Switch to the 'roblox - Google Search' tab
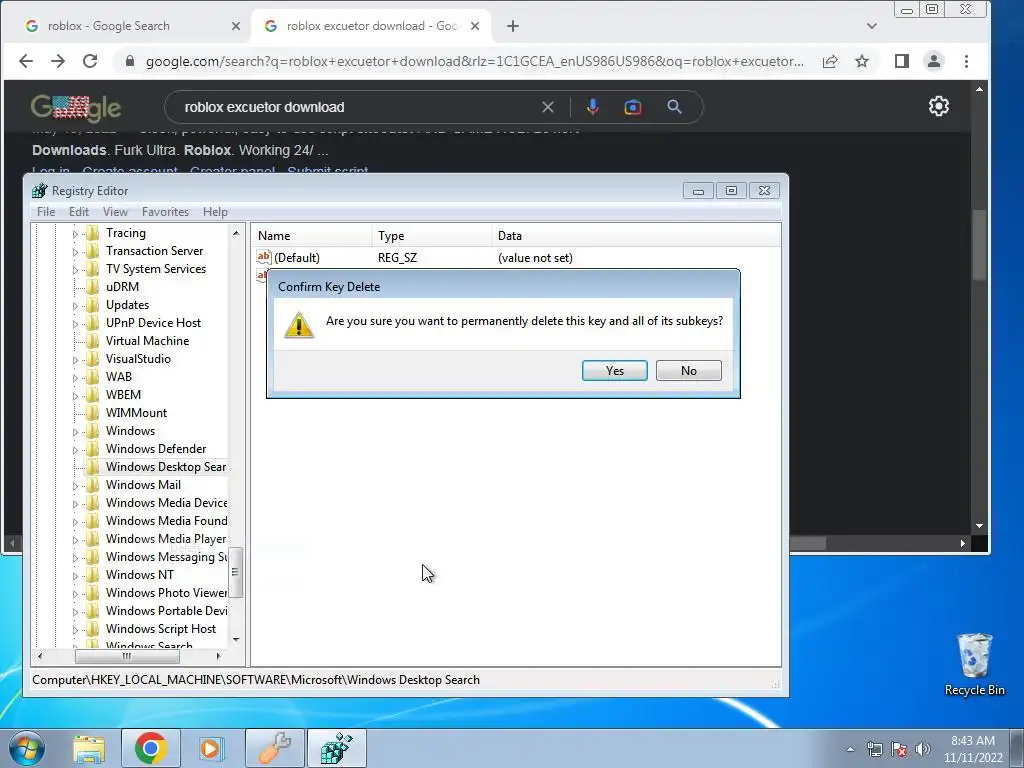The image size is (1024, 768). click(108, 26)
